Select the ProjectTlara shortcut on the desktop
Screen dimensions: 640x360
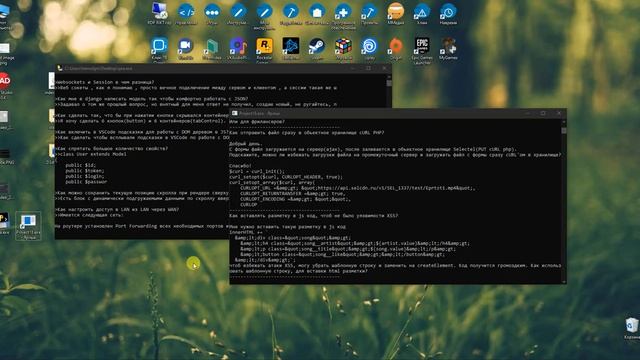tap(28, 225)
